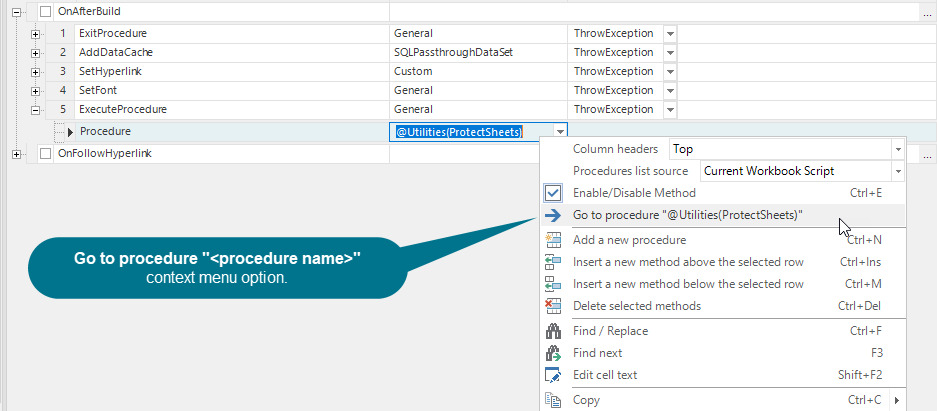This screenshot has height=411, width=937.
Task: Select the AddDataCache method name cell
Action: (x=232, y=53)
